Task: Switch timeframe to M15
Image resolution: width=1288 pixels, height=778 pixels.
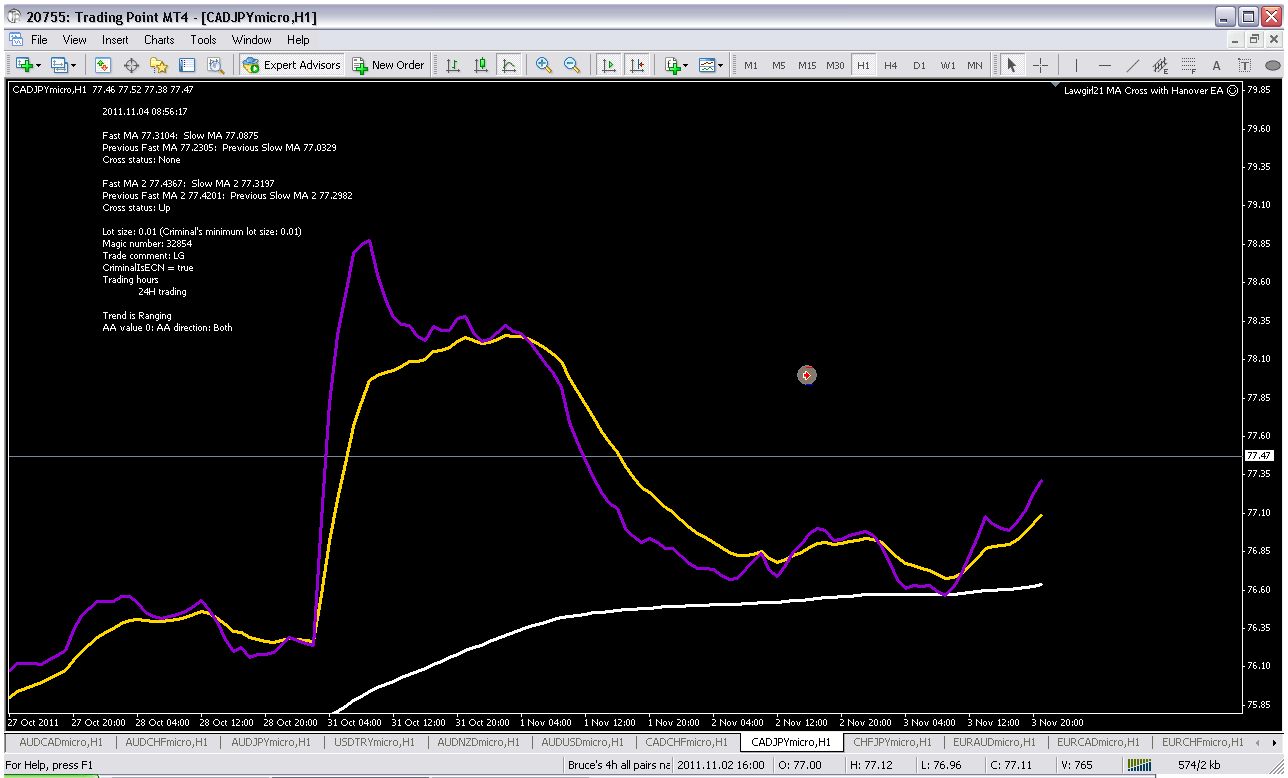Action: pyautogui.click(x=806, y=65)
